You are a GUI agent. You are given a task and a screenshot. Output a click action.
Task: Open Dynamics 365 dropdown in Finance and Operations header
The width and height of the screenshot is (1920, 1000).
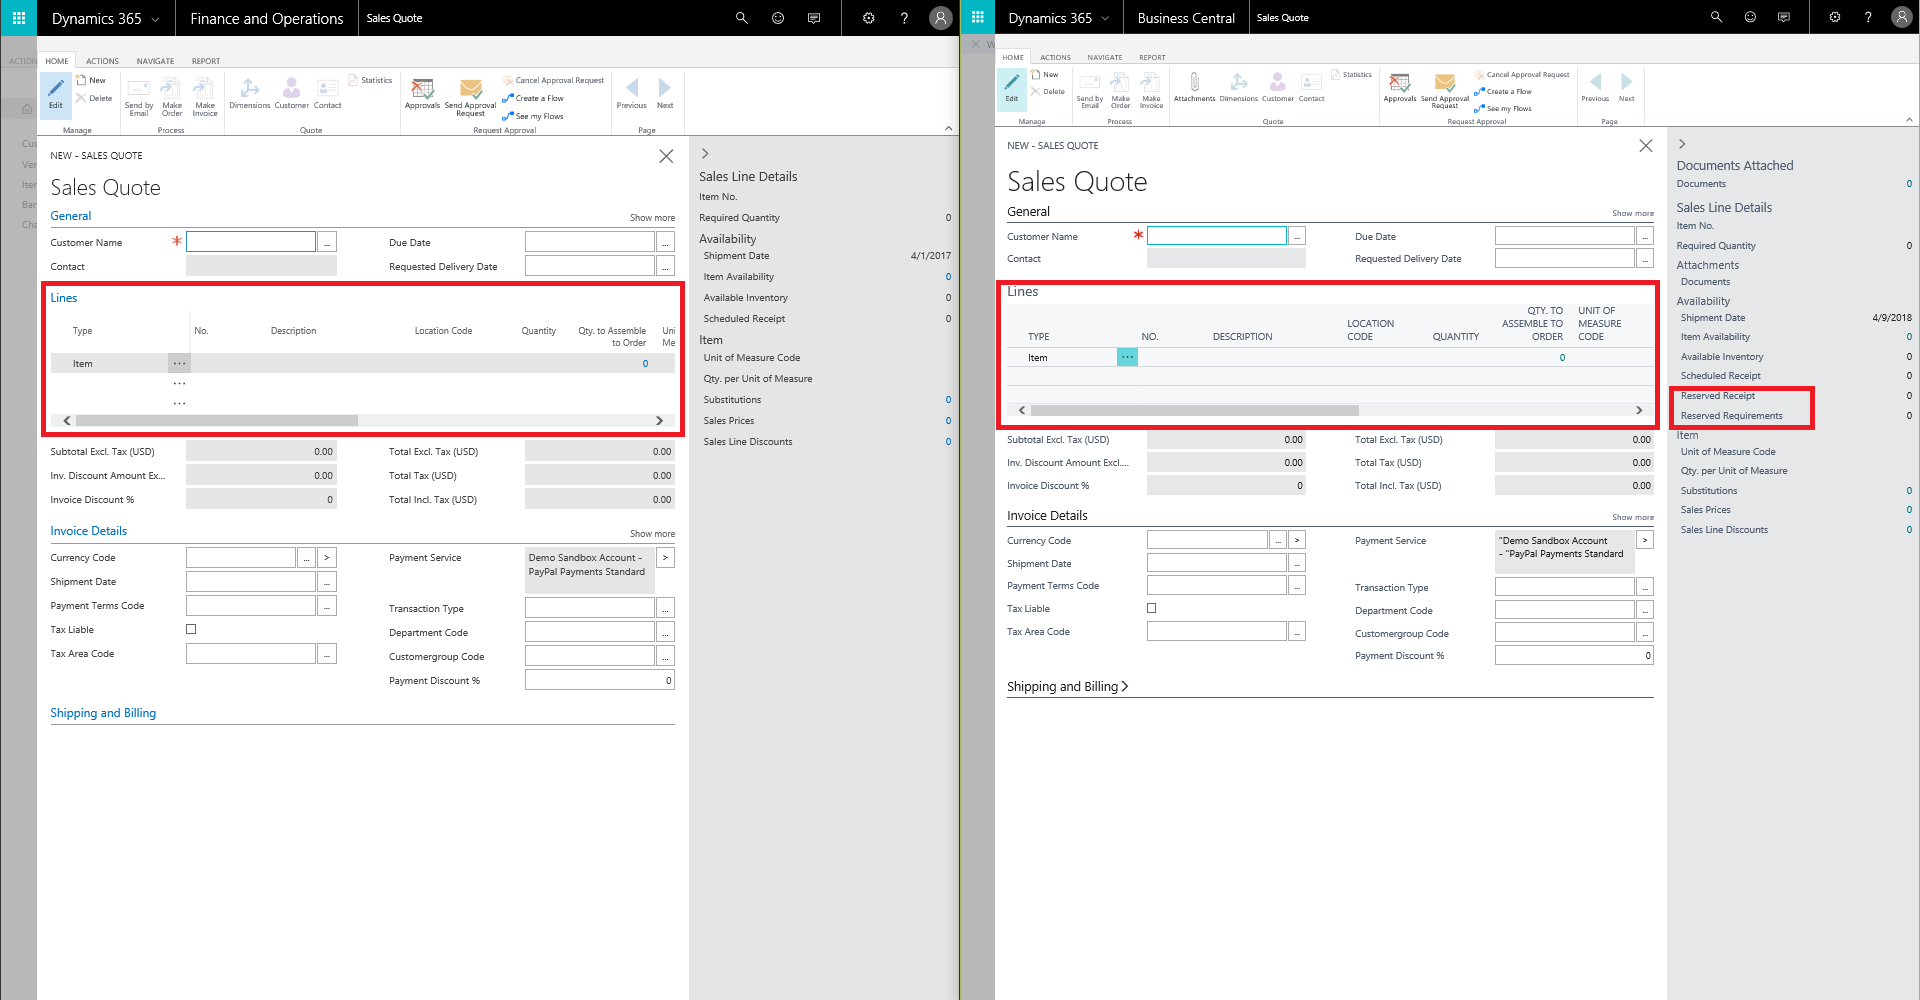105,18
